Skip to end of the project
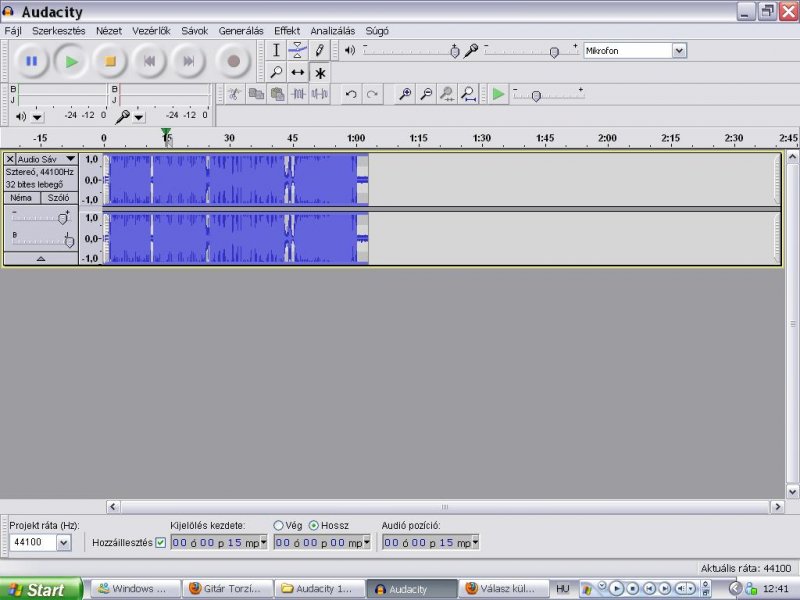 [x=188, y=61]
